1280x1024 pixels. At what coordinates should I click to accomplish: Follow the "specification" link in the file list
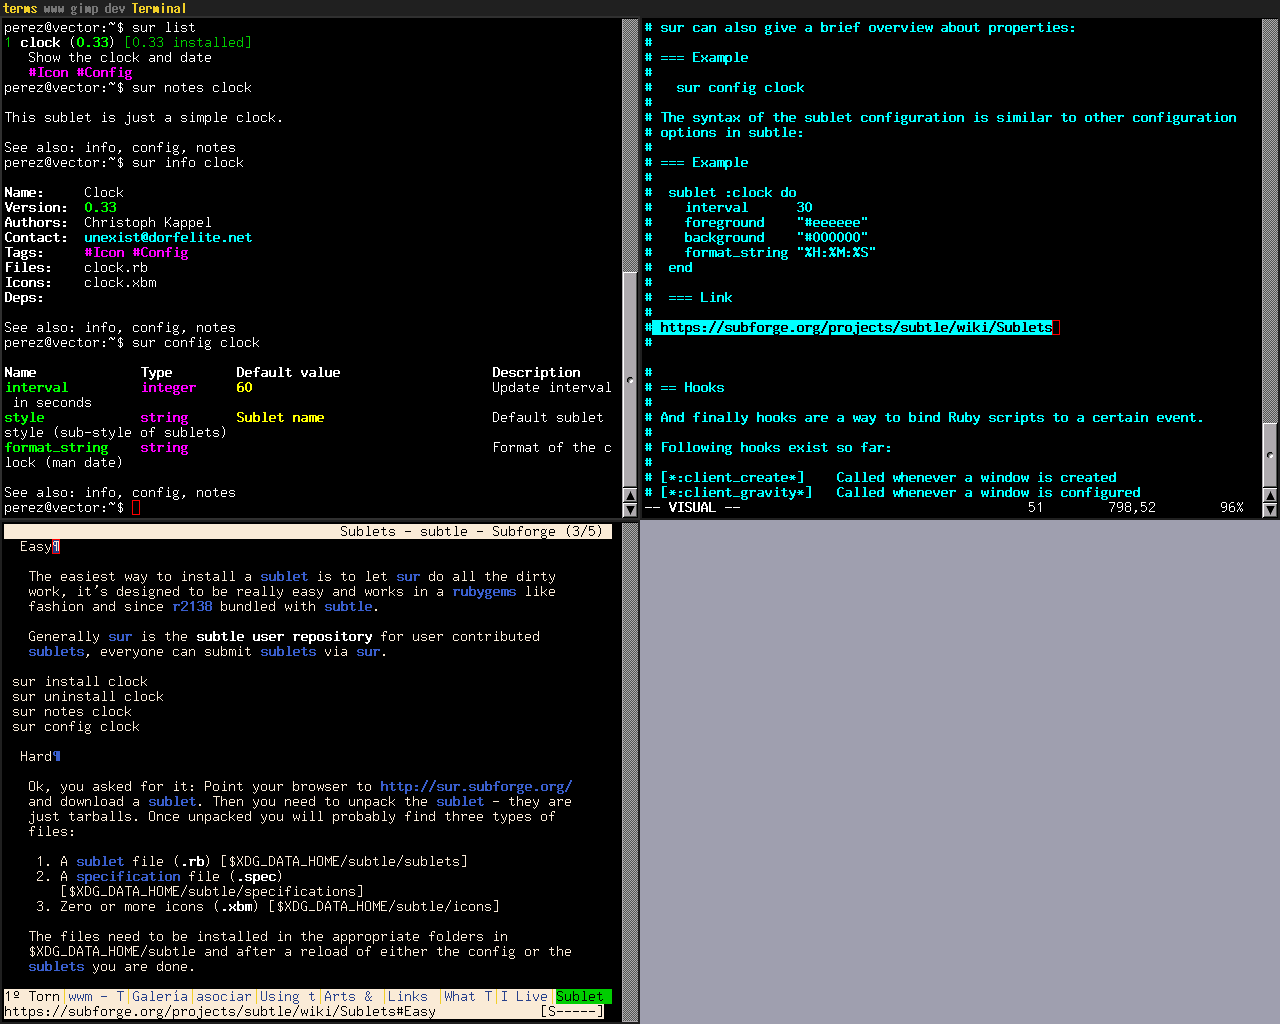(x=128, y=877)
